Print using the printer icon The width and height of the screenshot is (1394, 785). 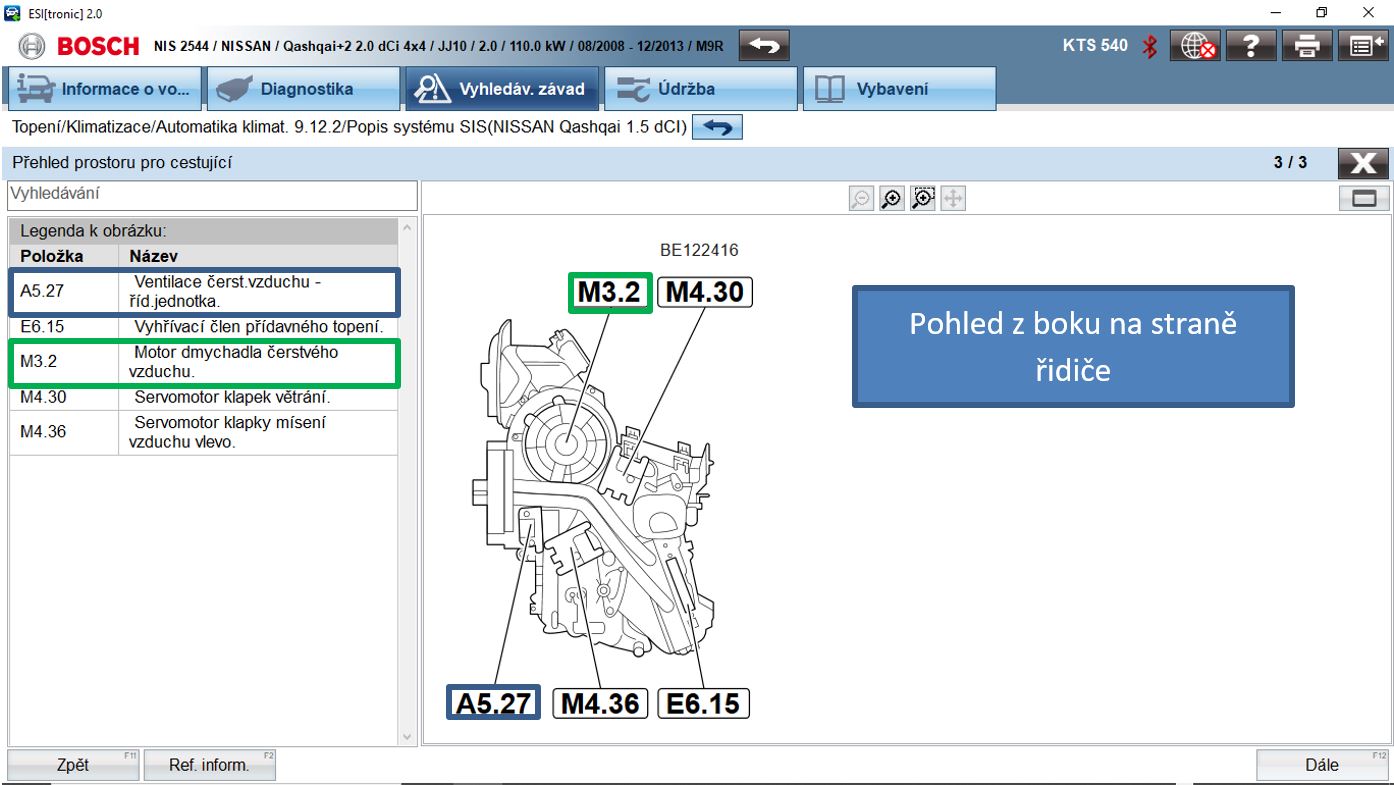(x=1307, y=46)
